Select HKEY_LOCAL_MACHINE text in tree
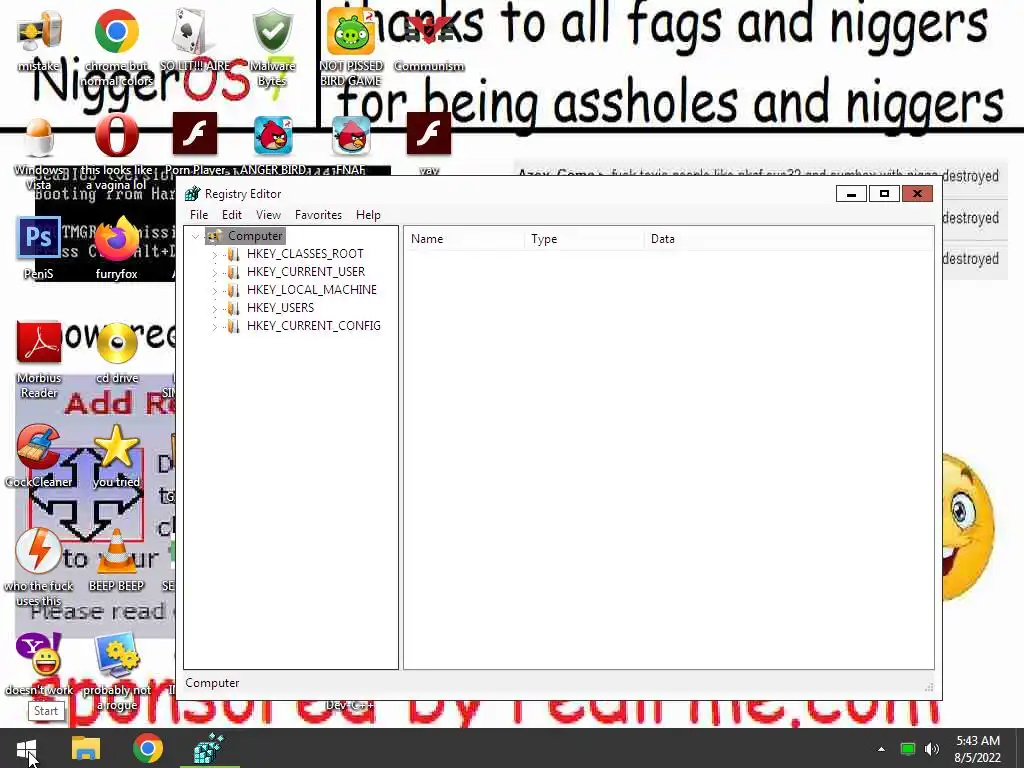1024x768 pixels. [x=312, y=290]
